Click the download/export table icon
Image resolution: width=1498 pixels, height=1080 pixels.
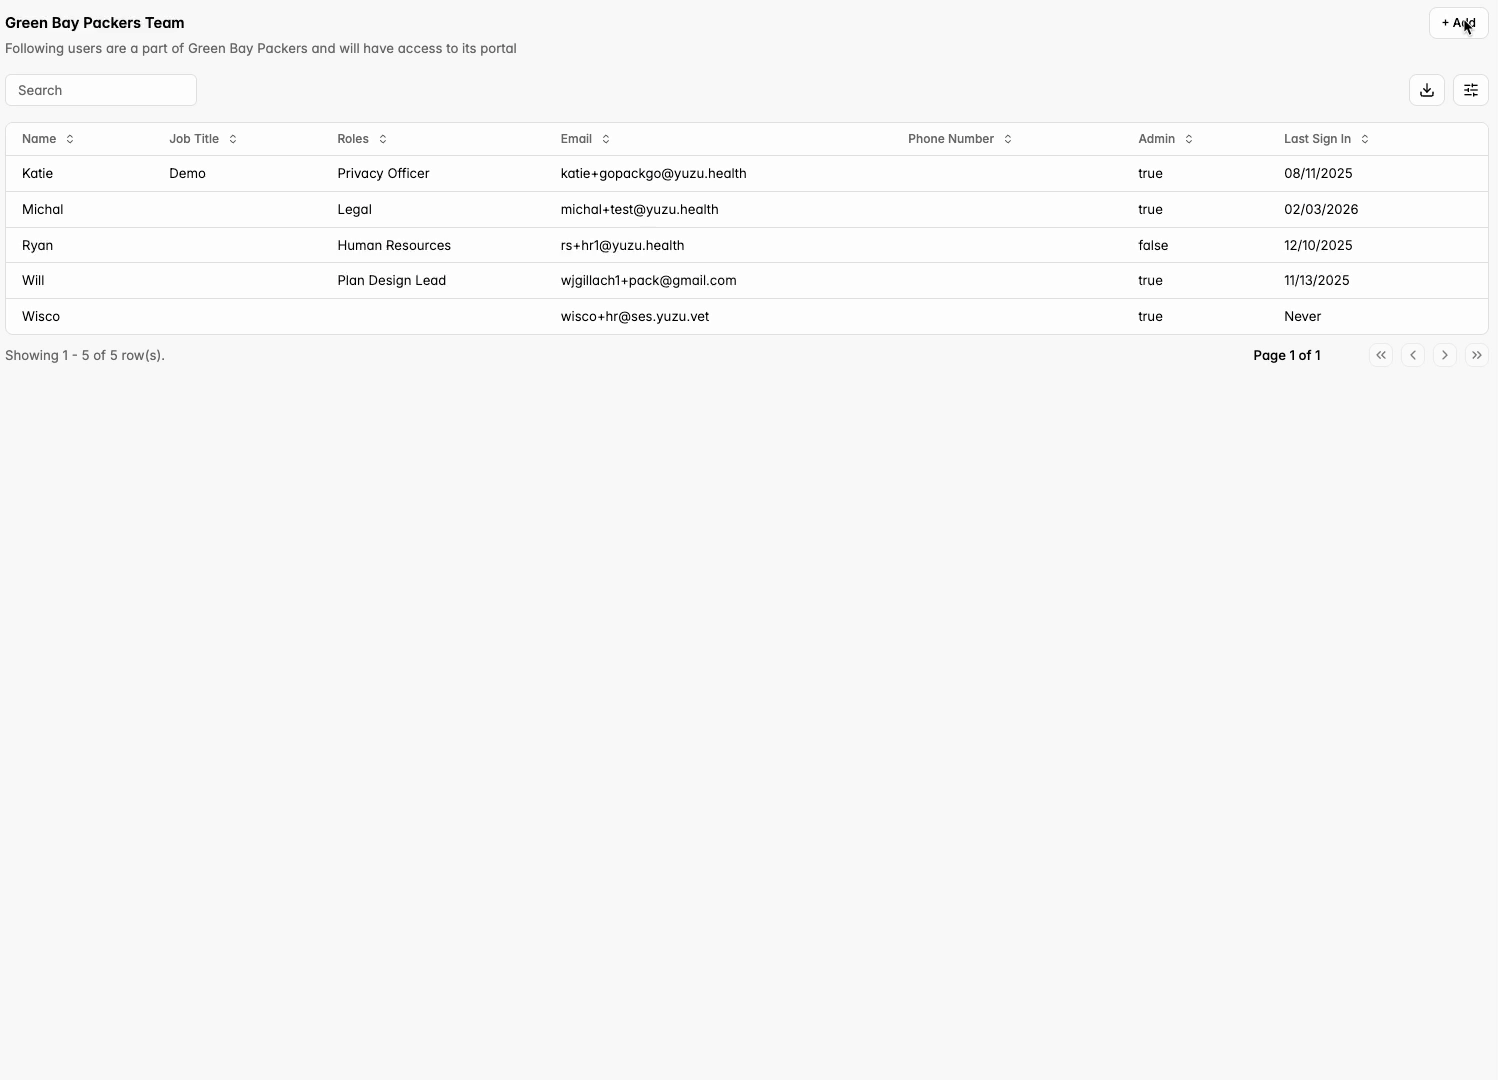[x=1426, y=90]
